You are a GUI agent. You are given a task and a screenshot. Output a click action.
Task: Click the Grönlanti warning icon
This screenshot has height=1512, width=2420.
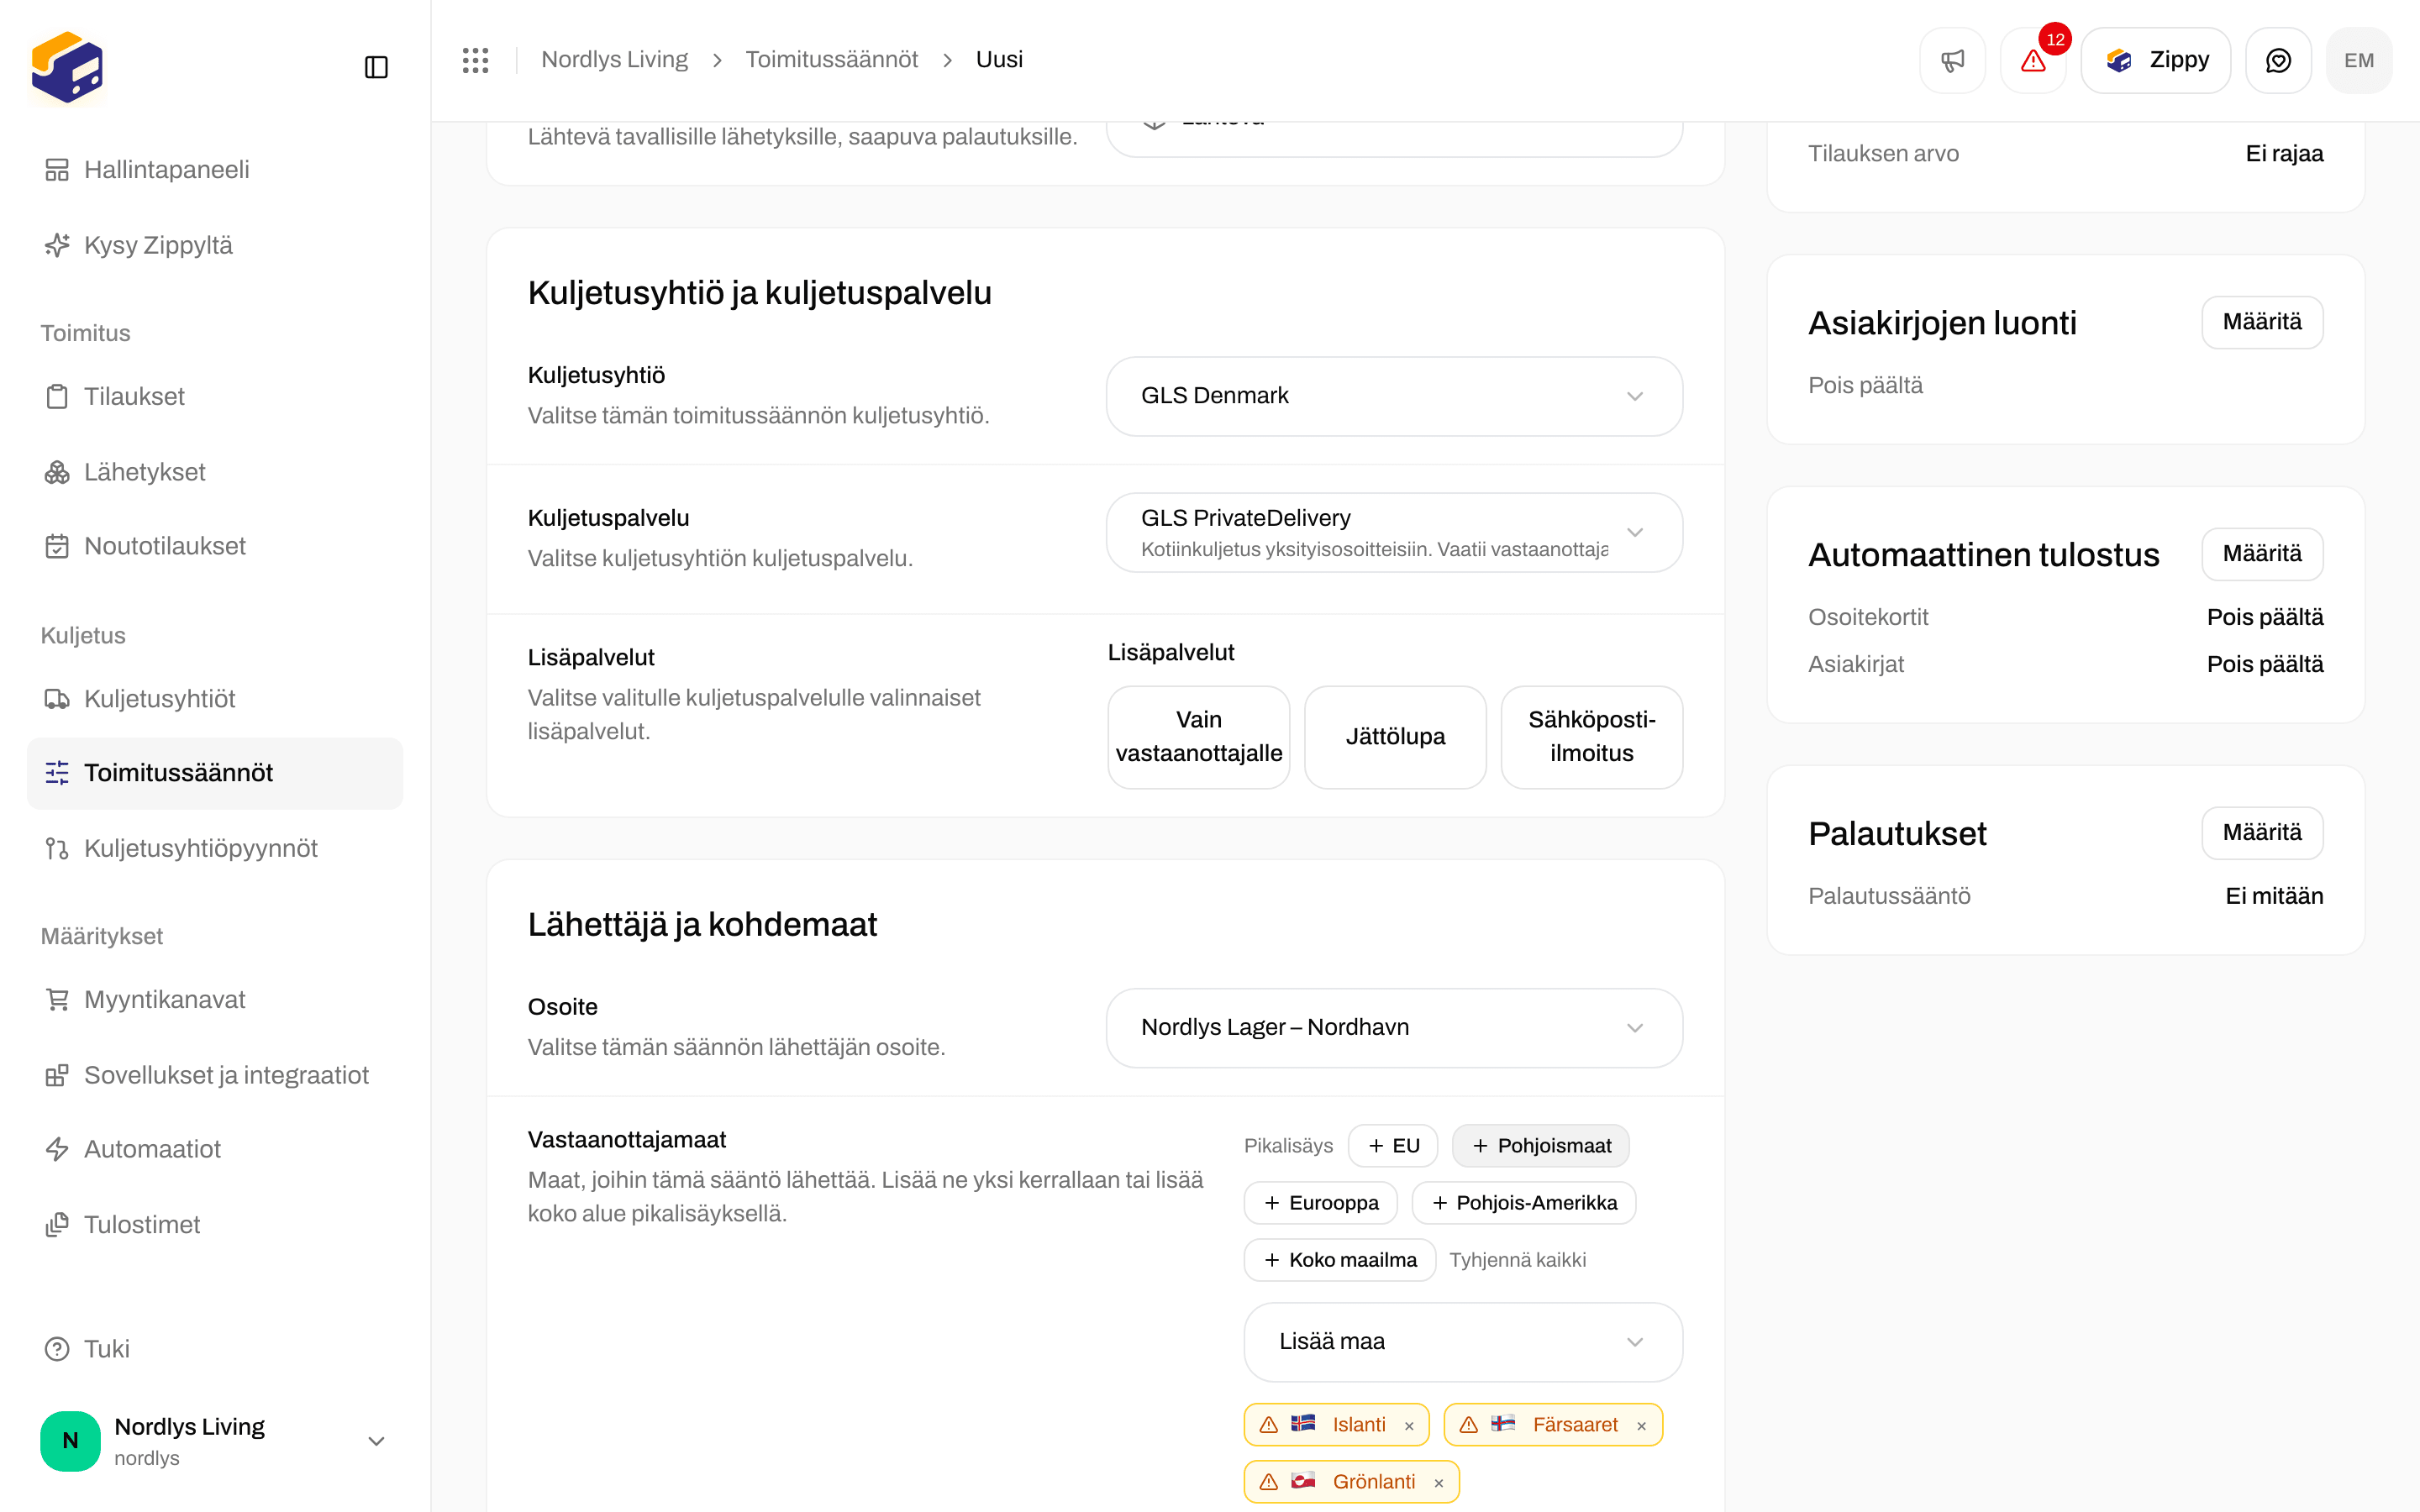(1268, 1482)
